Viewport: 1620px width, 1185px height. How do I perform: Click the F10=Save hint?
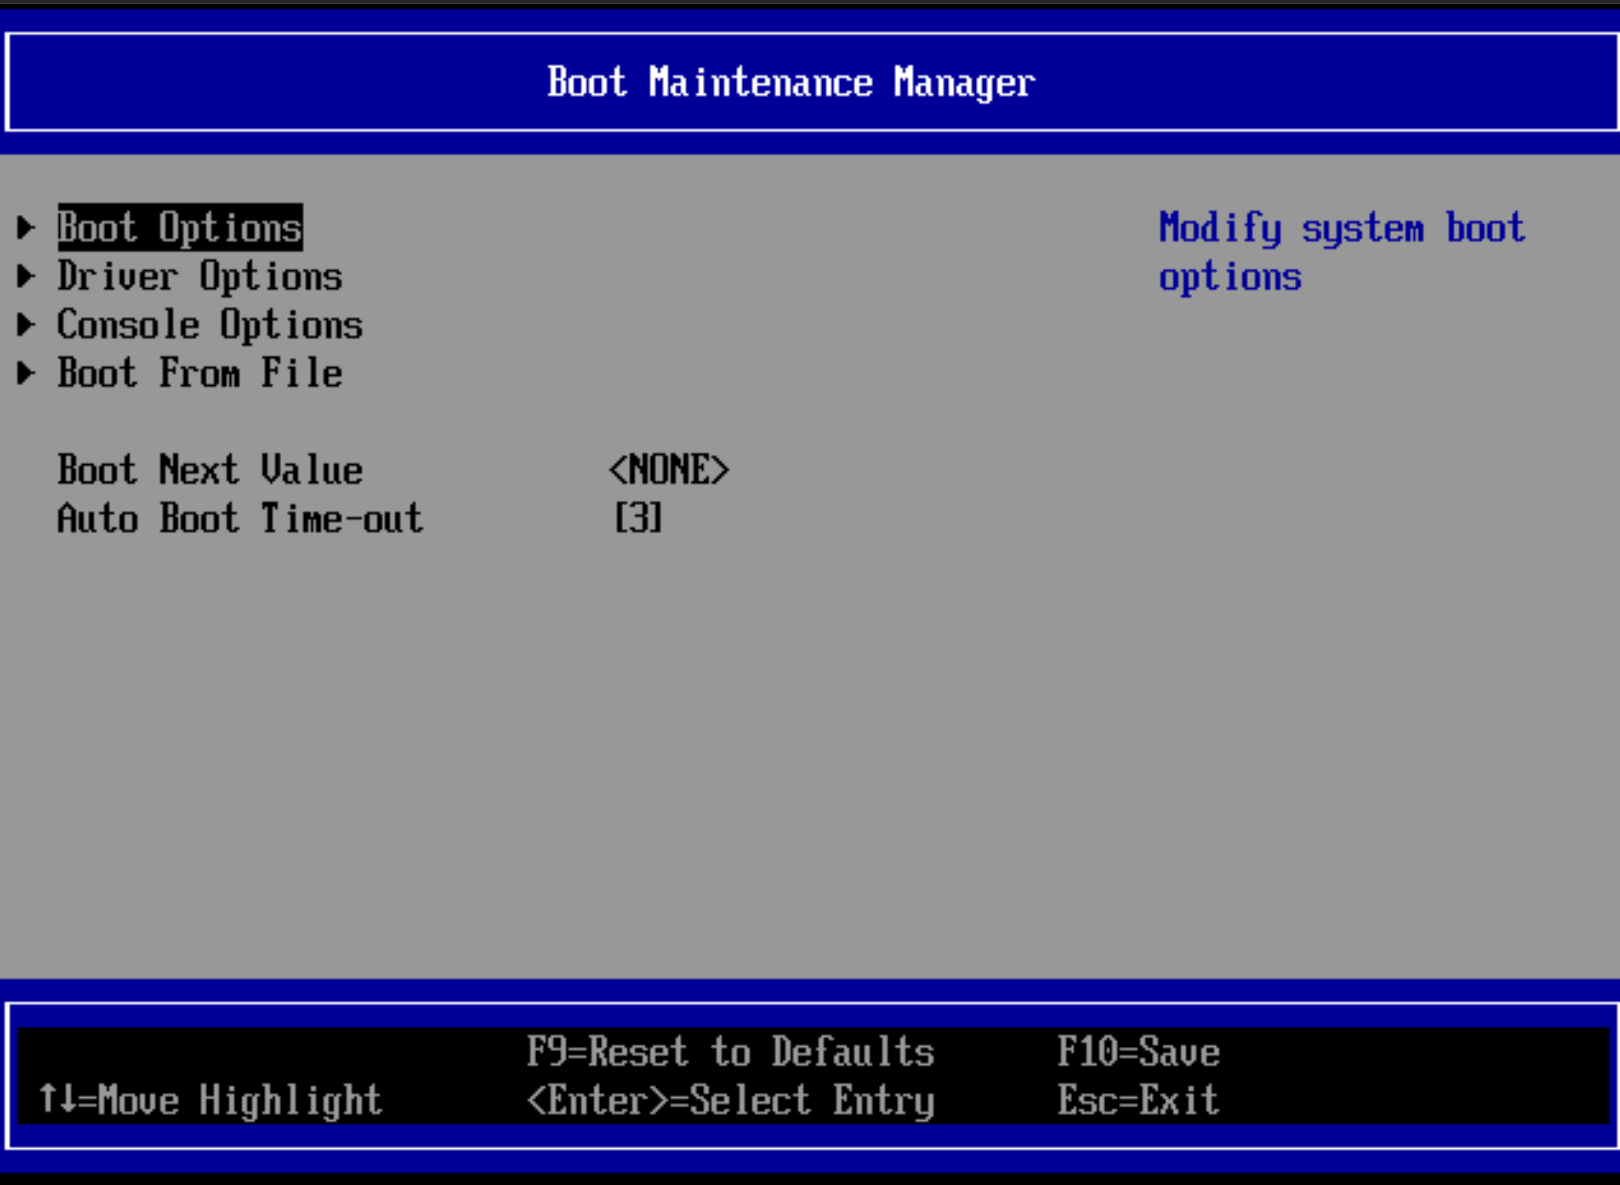click(x=1139, y=1052)
